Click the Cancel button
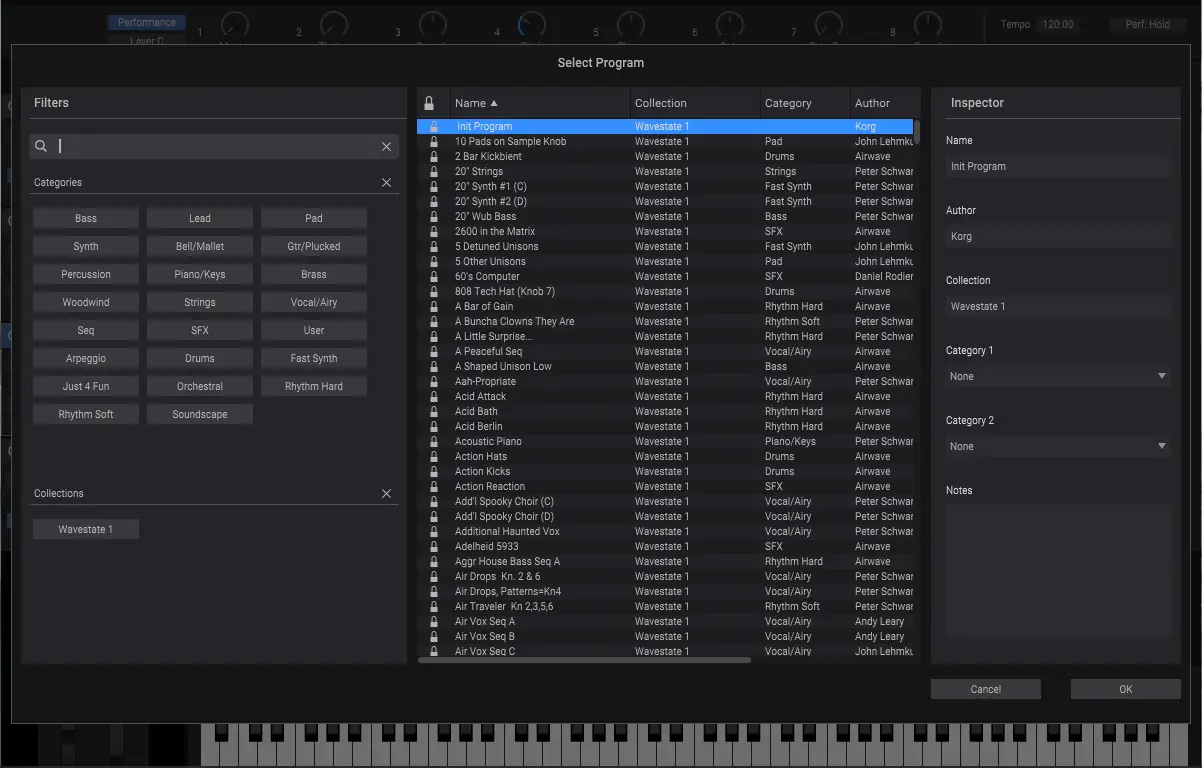Viewport: 1202px width, 768px height. (x=986, y=689)
